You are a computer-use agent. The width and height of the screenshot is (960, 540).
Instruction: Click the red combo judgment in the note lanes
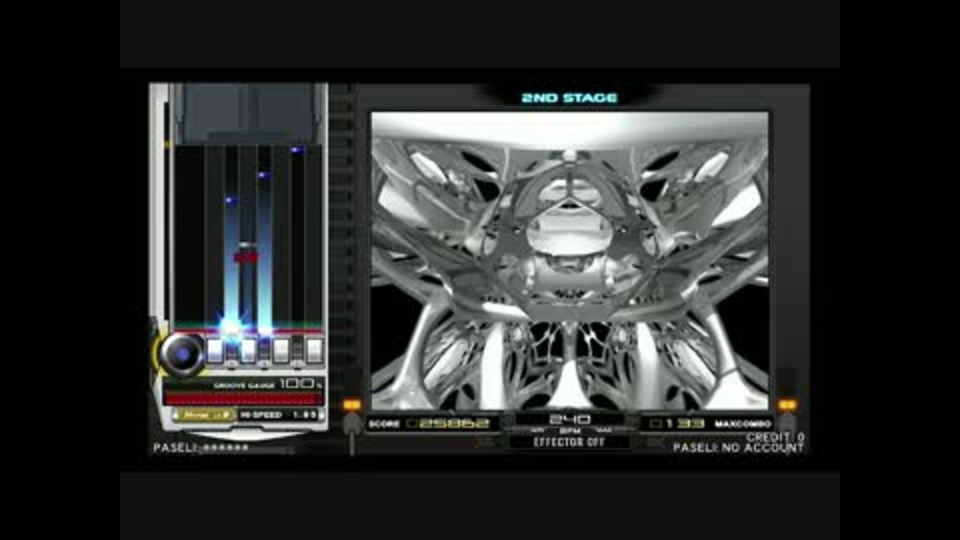[x=246, y=258]
